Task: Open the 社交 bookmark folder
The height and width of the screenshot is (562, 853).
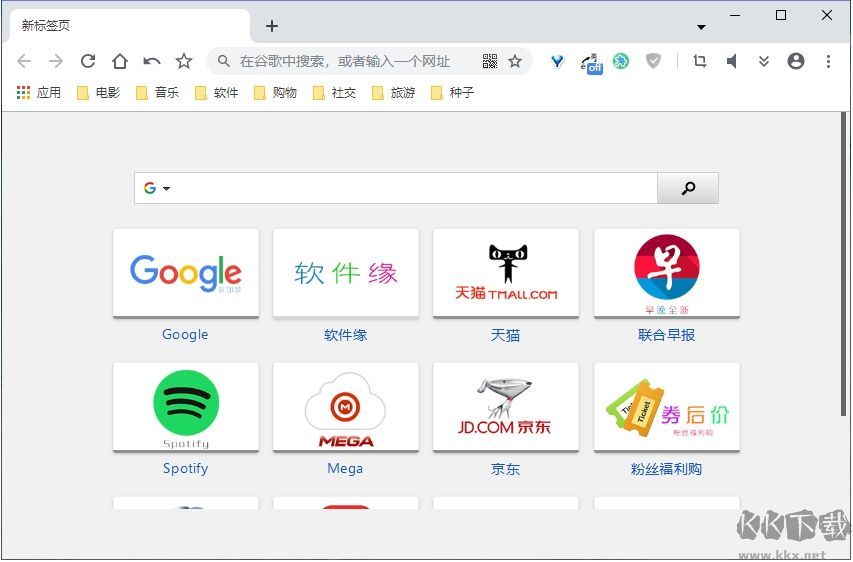Action: tap(334, 92)
